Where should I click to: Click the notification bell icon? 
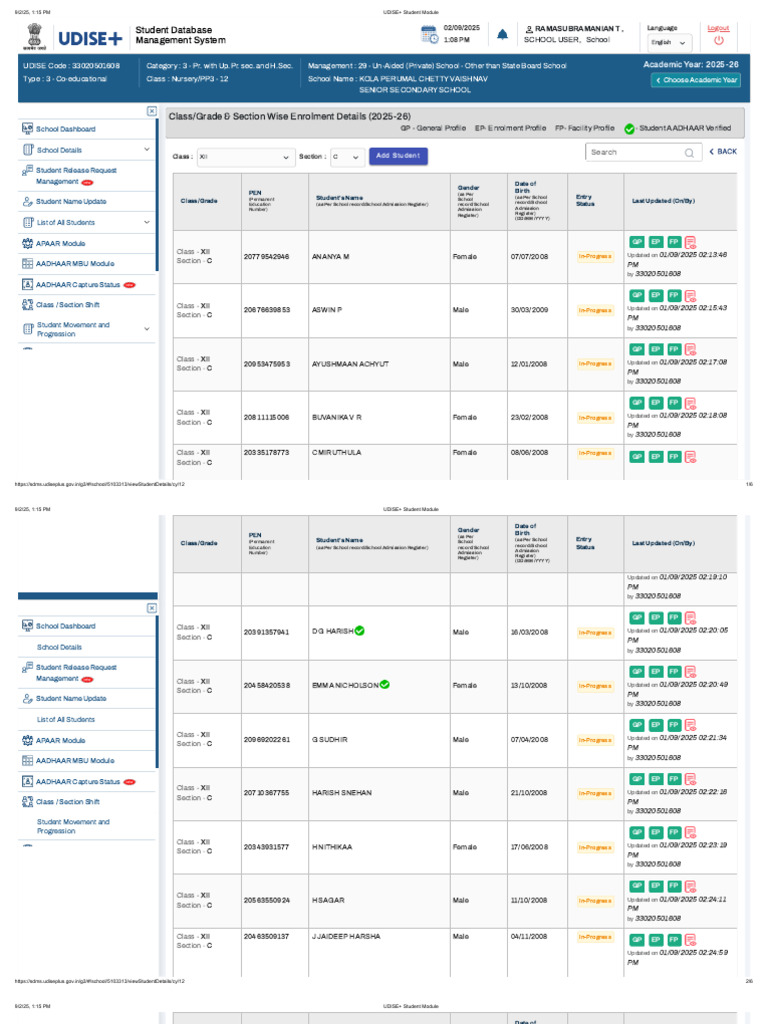coord(502,35)
